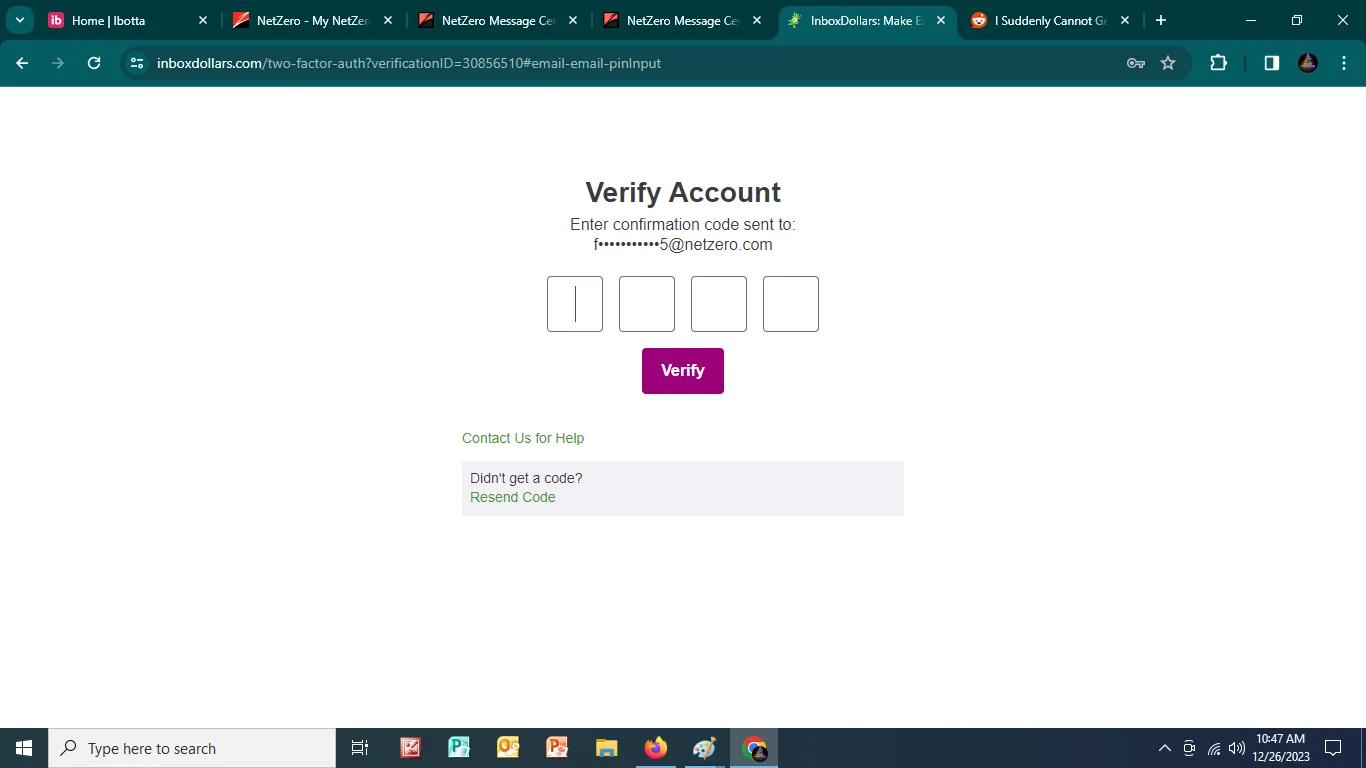
Task: Open File Explorer from the taskbar
Action: (x=606, y=748)
